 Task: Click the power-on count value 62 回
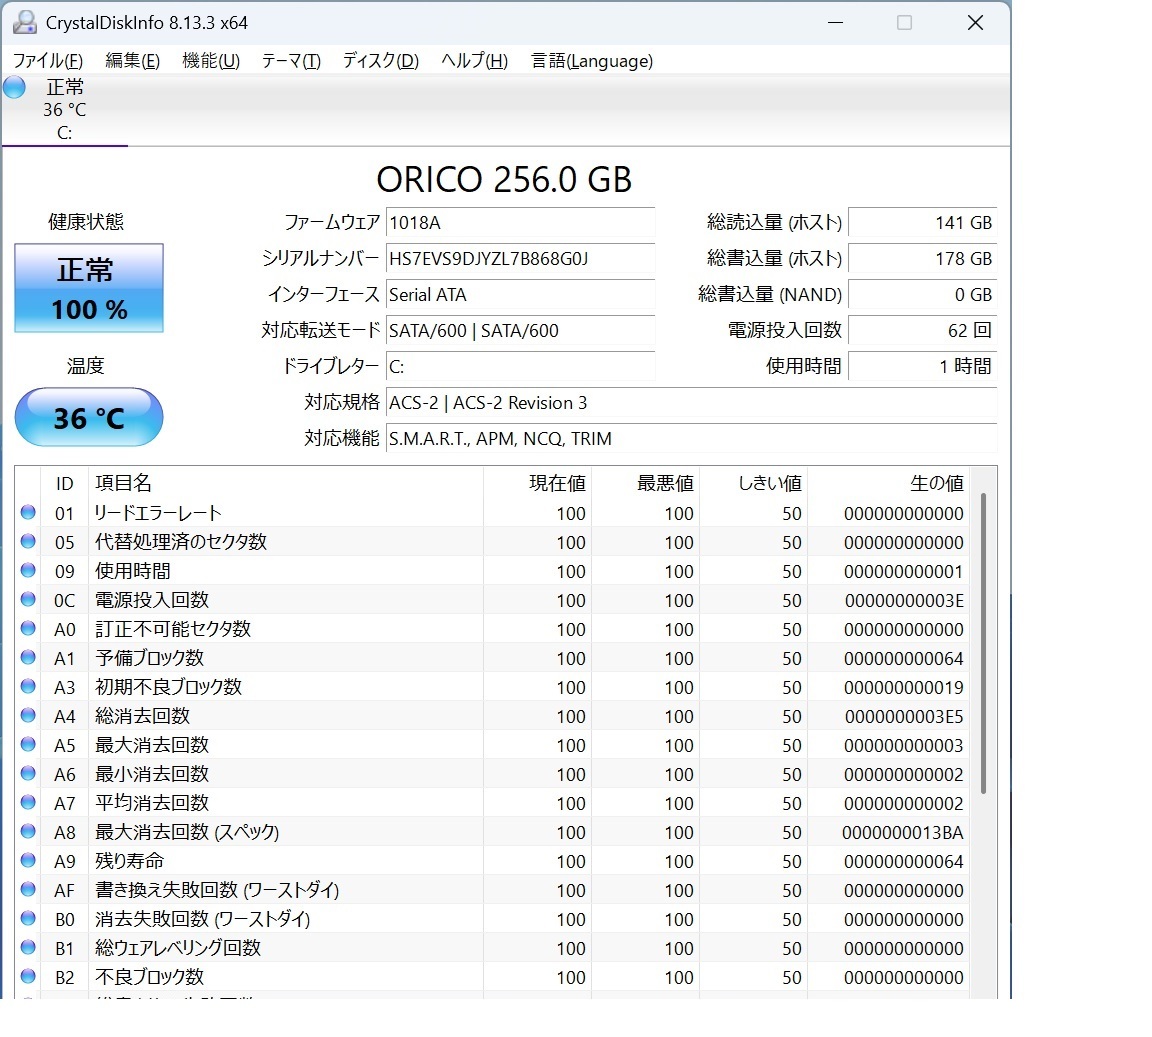tap(923, 331)
